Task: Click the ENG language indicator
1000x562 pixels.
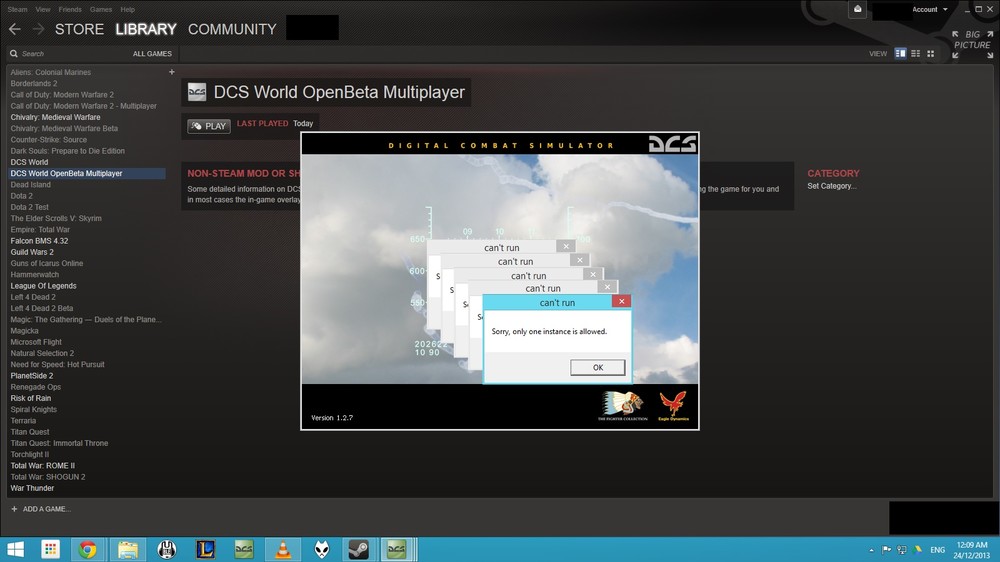Action: point(938,550)
